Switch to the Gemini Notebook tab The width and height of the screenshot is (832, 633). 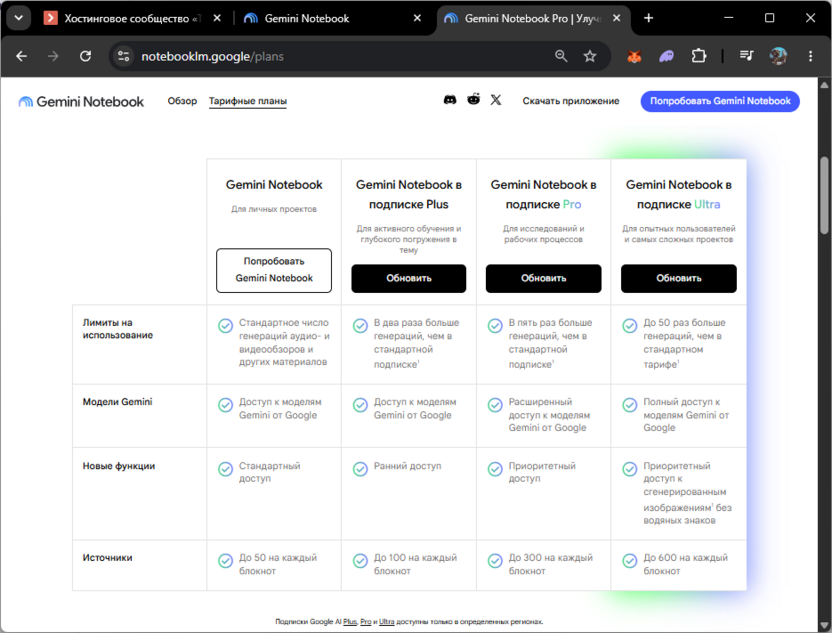(333, 19)
